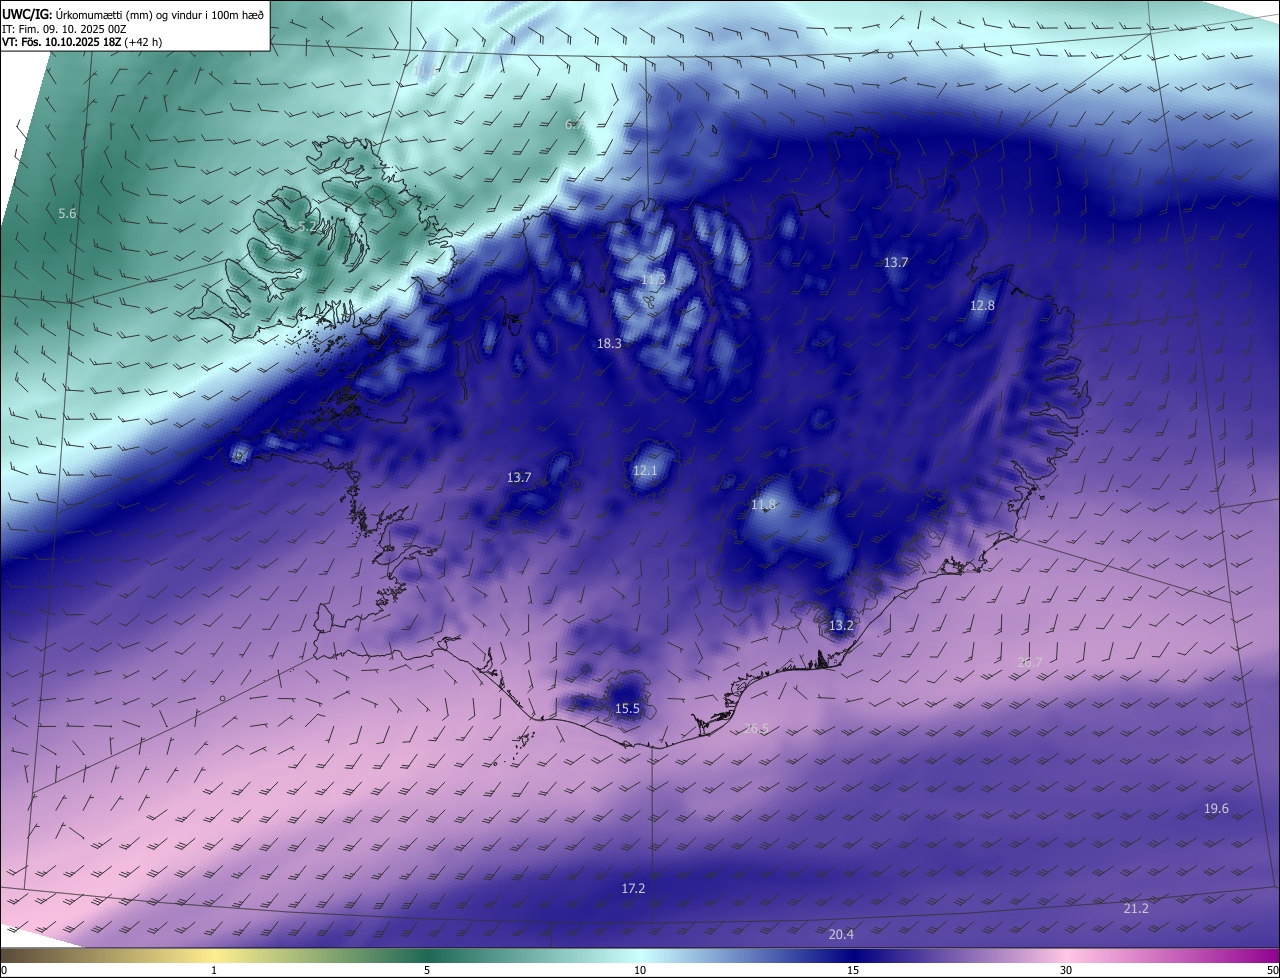Click the 1 tick label on the color scale
The height and width of the screenshot is (978, 1280).
[214, 970]
